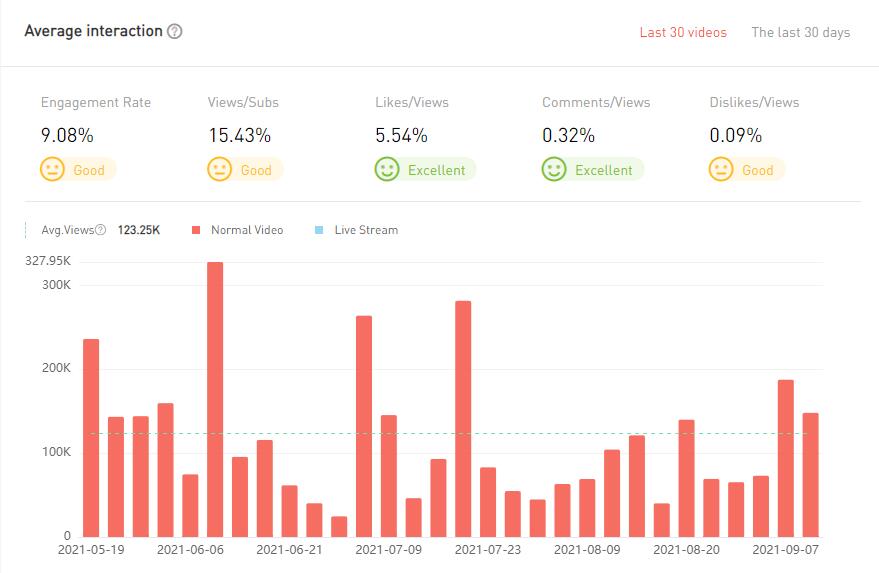This screenshot has height=573, width=879.
Task: Click the red Normal Video legend swatch
Action: point(195,230)
